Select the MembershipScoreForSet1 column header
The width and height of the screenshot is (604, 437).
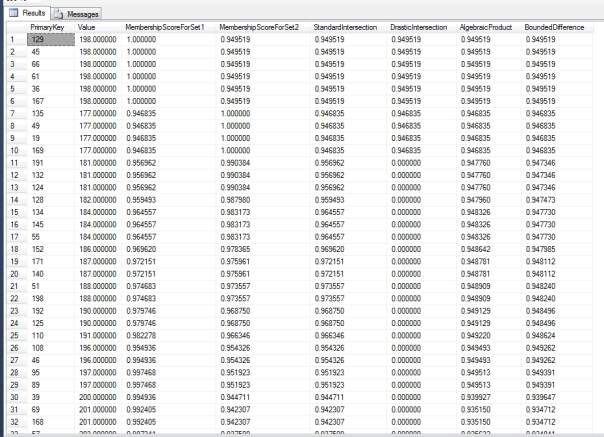(x=169, y=27)
